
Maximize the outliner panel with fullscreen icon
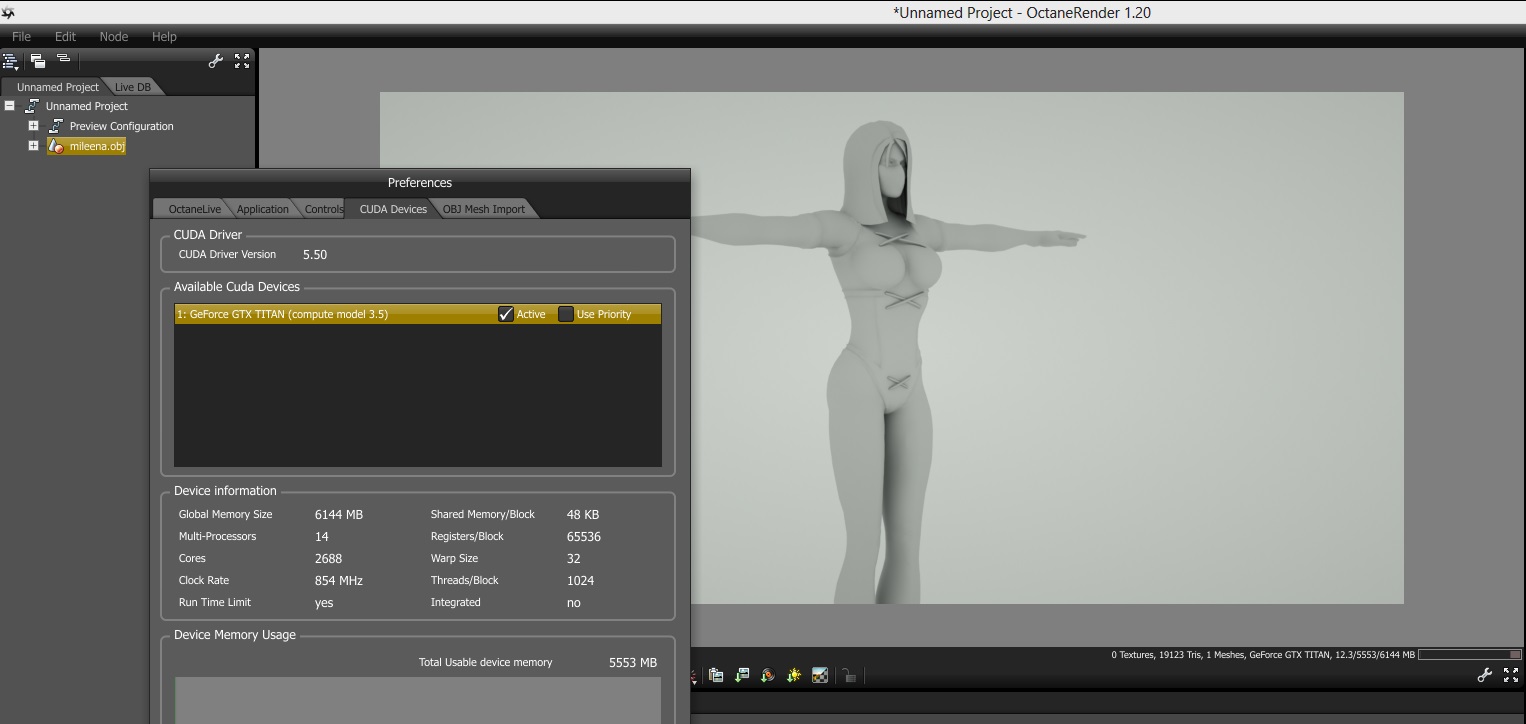click(x=242, y=61)
